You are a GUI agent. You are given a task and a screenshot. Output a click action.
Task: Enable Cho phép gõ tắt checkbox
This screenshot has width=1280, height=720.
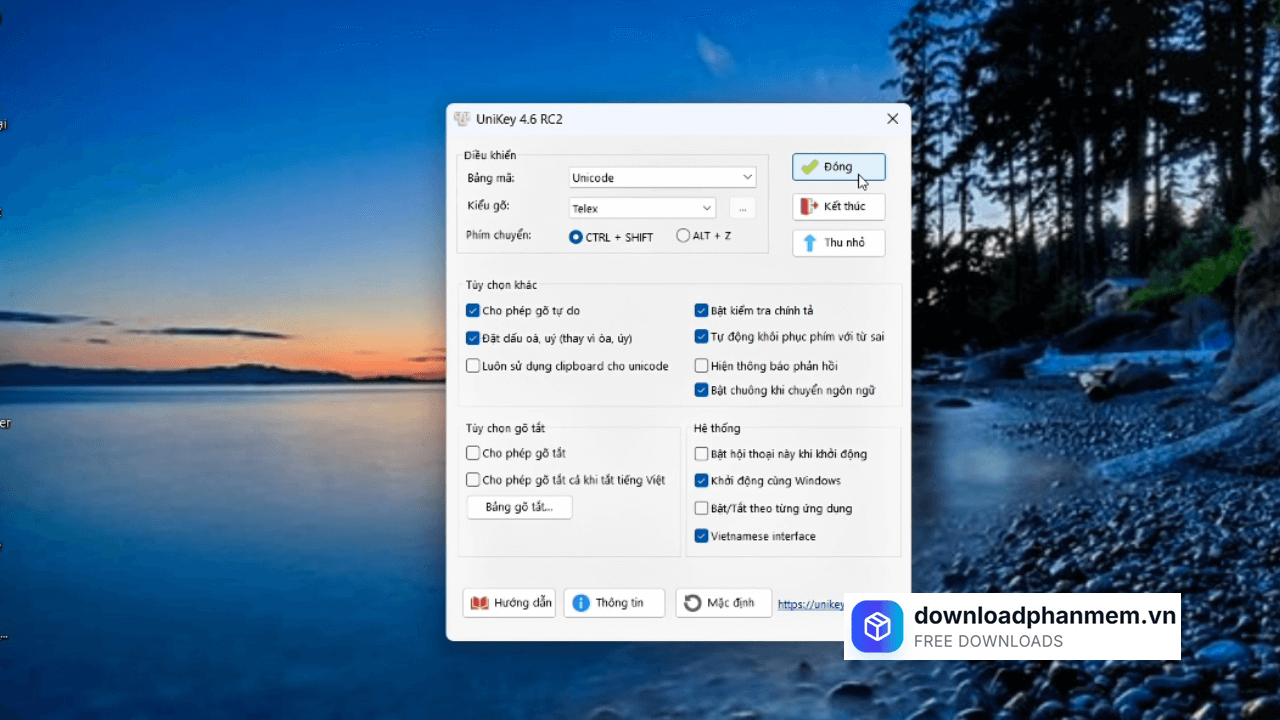tap(473, 453)
